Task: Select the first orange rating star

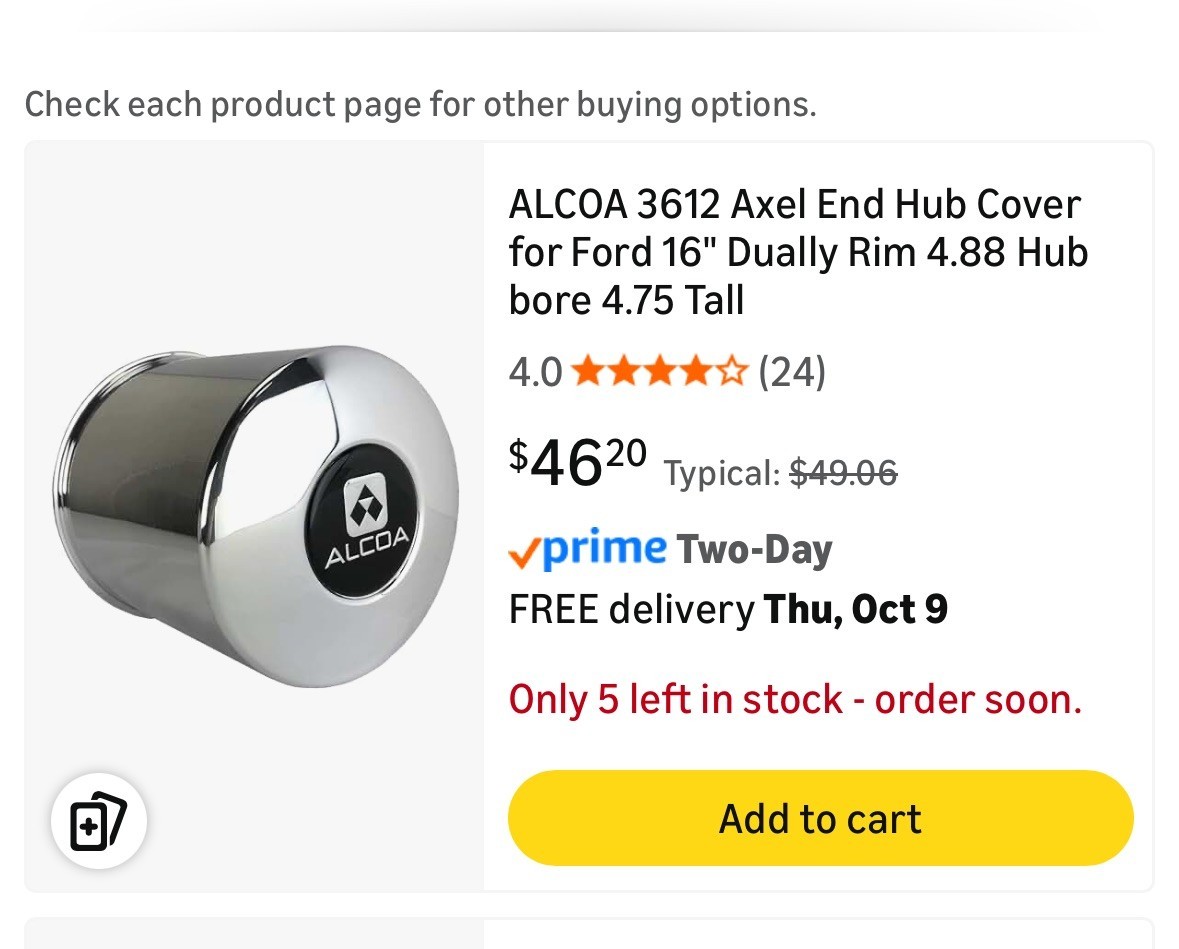Action: tap(589, 371)
